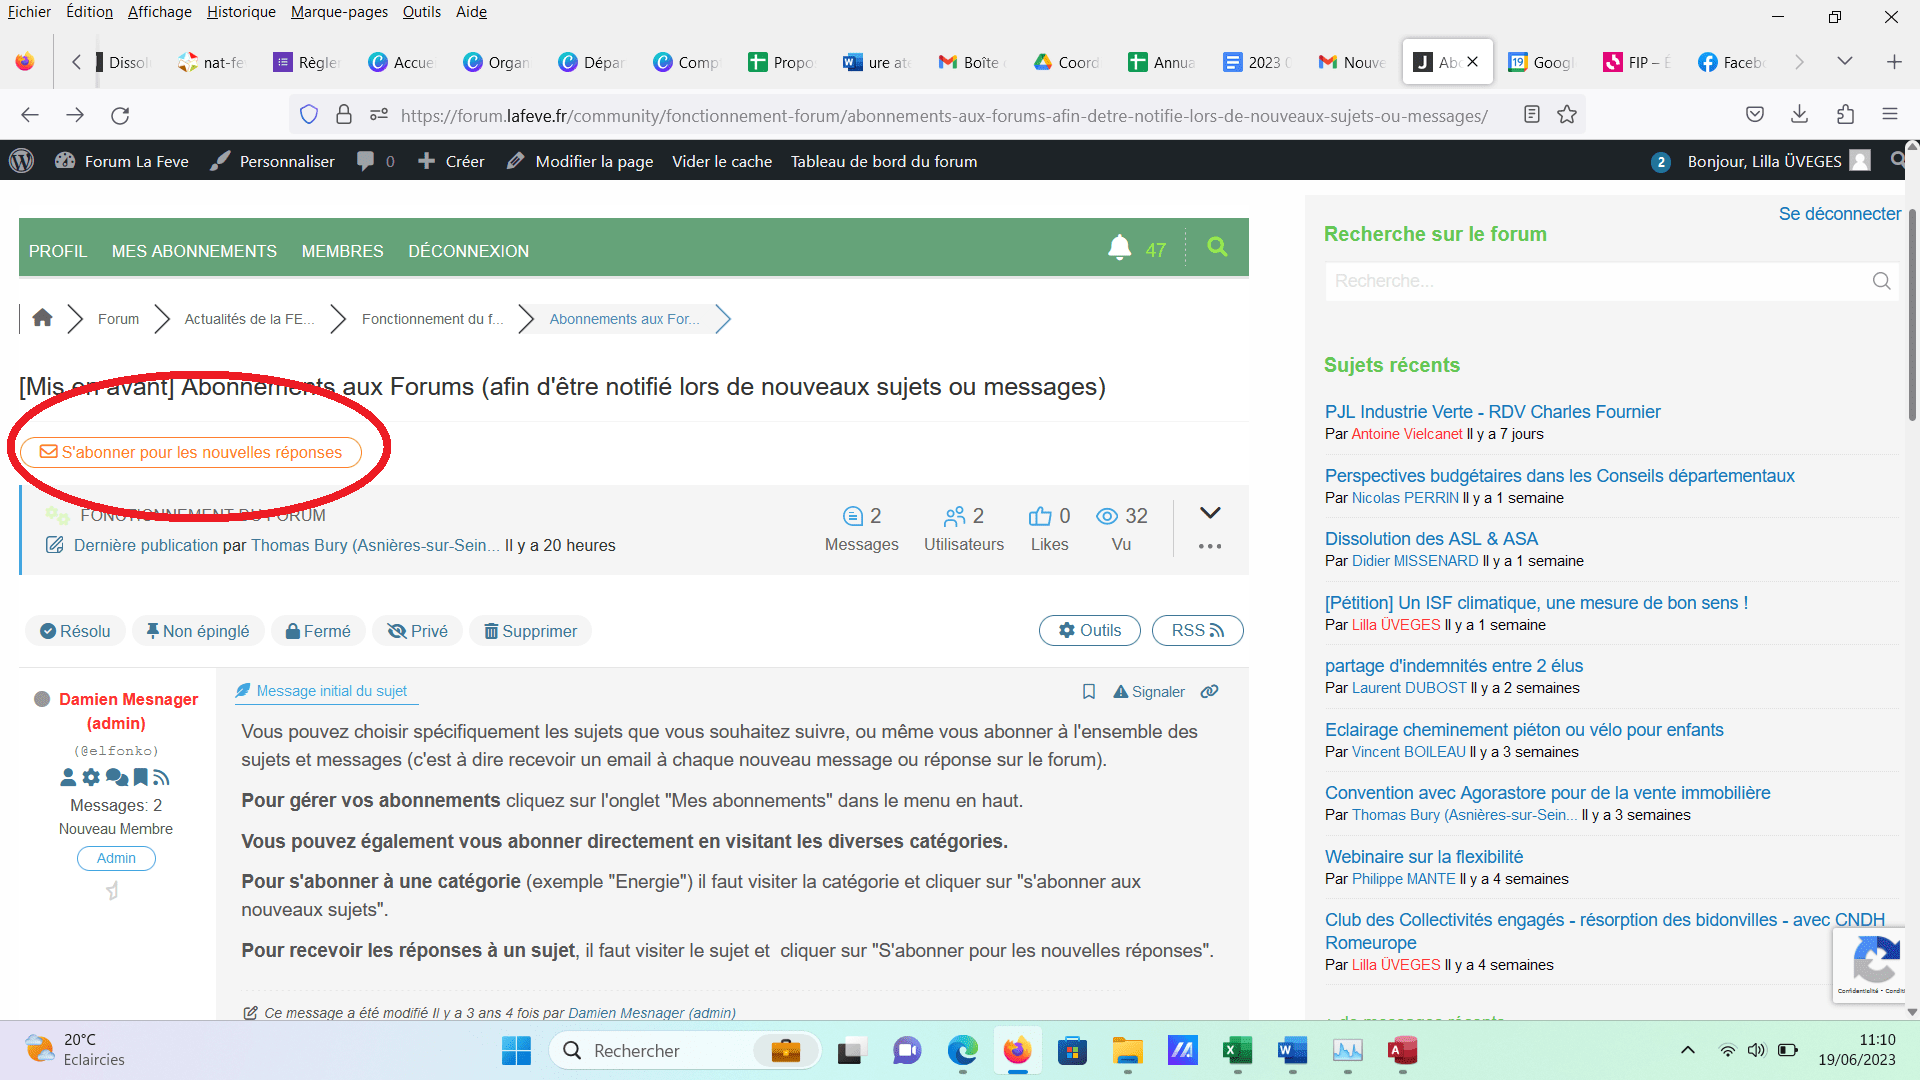The width and height of the screenshot is (1920, 1080).
Task: Toggle the Résolu topic status
Action: coord(75,631)
